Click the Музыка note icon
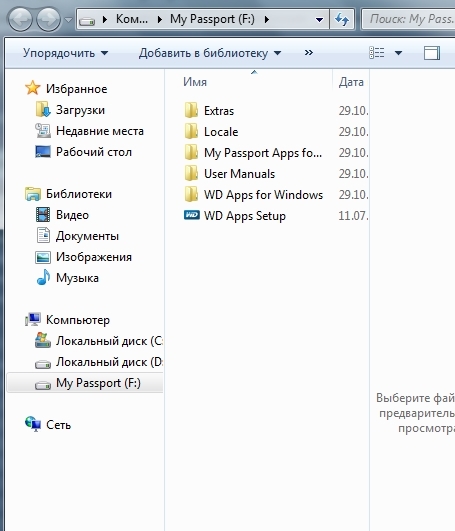This screenshot has height=531, width=455. (x=43, y=277)
